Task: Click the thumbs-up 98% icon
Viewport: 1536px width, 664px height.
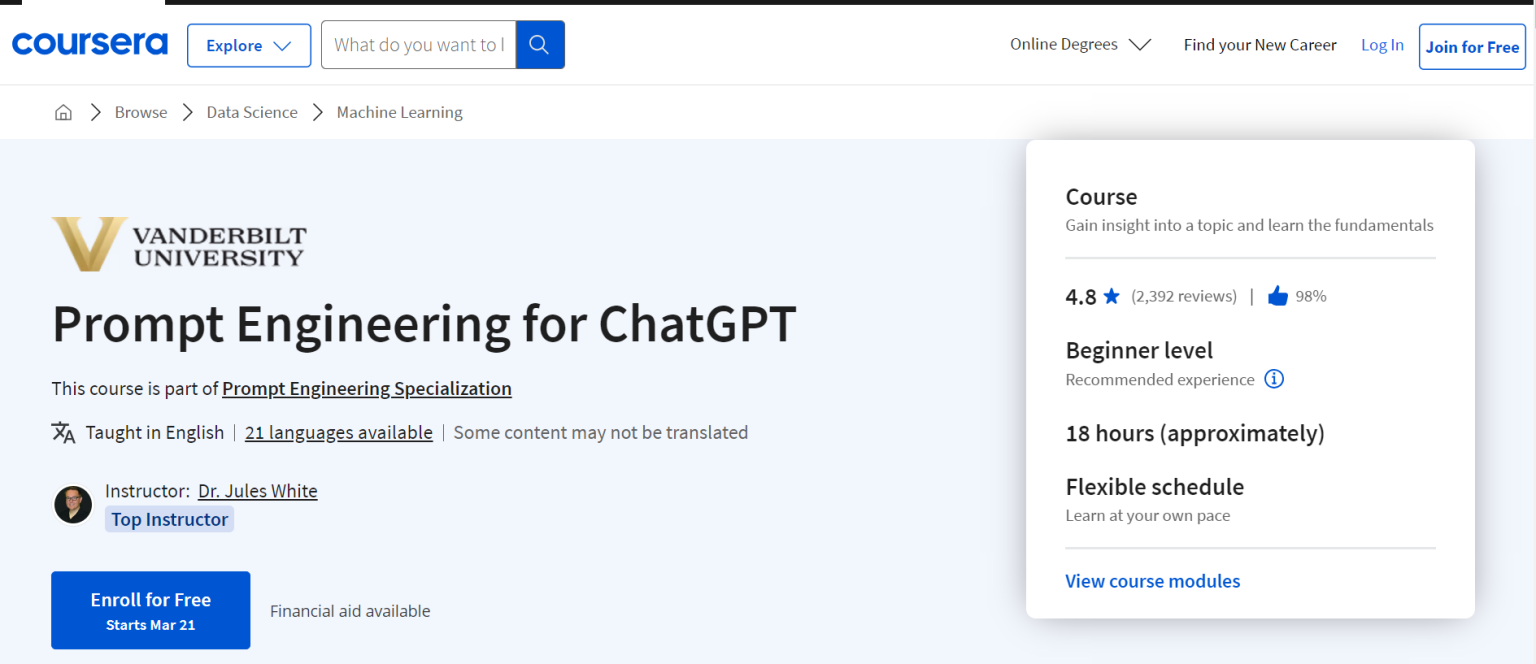Action: 1277,296
